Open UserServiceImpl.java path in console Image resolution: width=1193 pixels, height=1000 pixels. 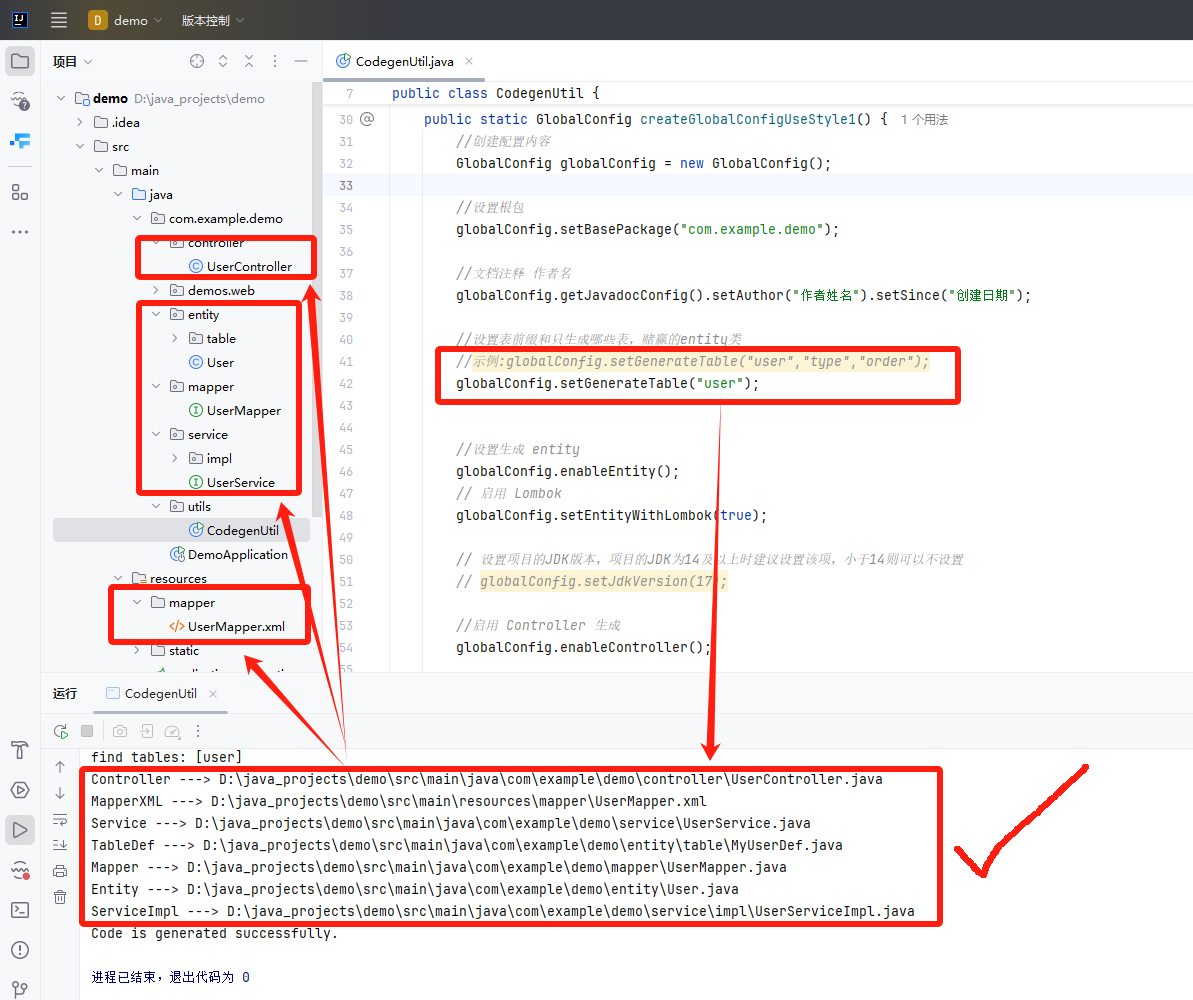pyautogui.click(x=571, y=911)
